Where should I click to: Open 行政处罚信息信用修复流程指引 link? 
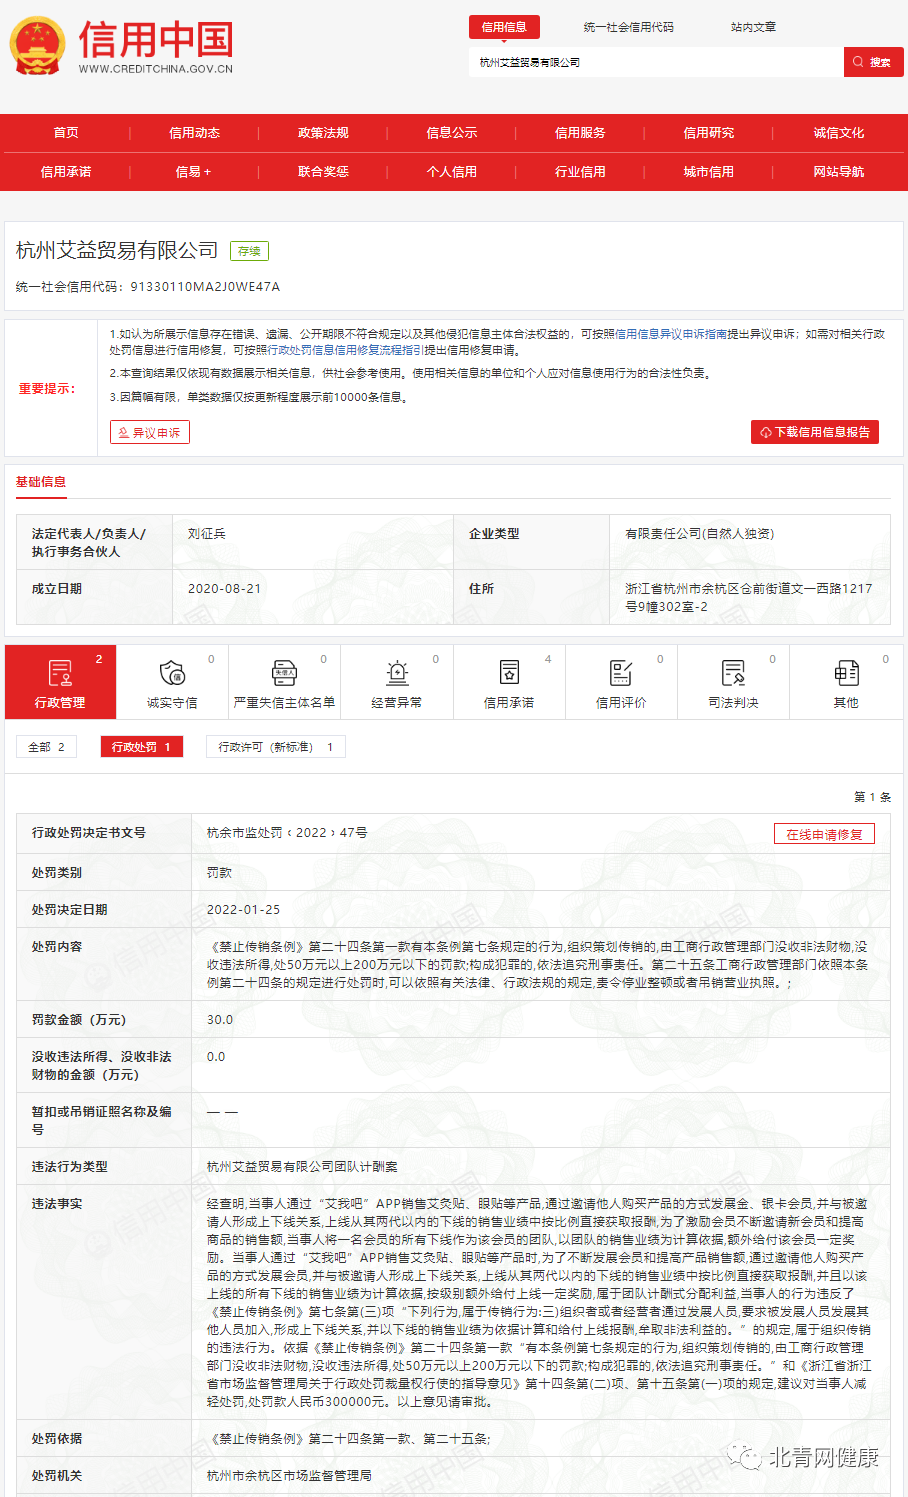click(x=346, y=350)
